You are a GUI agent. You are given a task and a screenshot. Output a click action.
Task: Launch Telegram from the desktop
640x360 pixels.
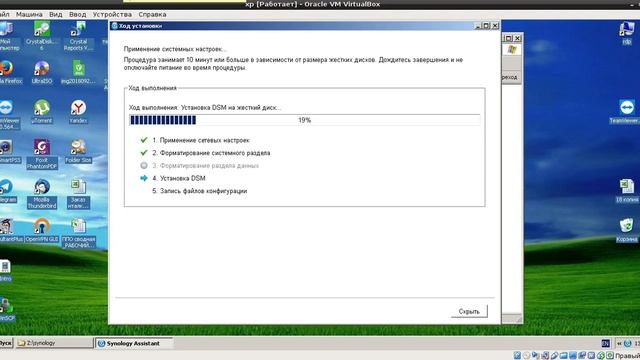pos(7,191)
